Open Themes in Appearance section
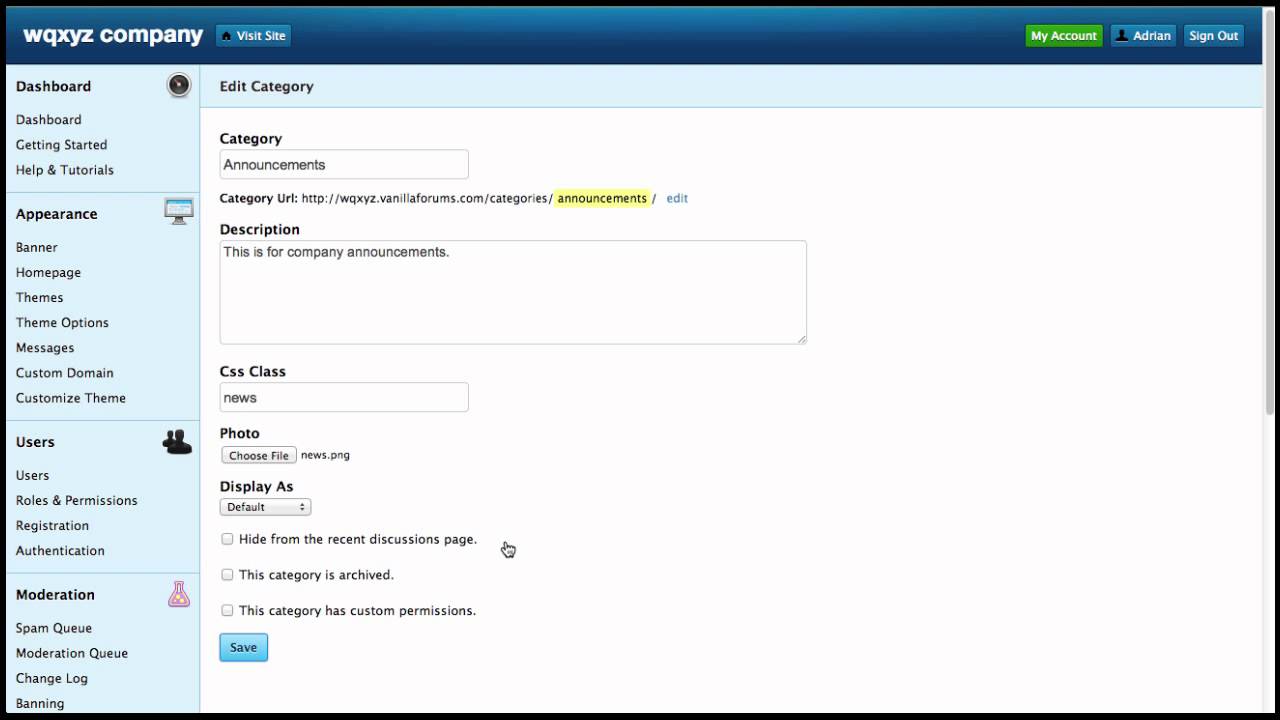The height and width of the screenshot is (720, 1280). click(x=40, y=297)
